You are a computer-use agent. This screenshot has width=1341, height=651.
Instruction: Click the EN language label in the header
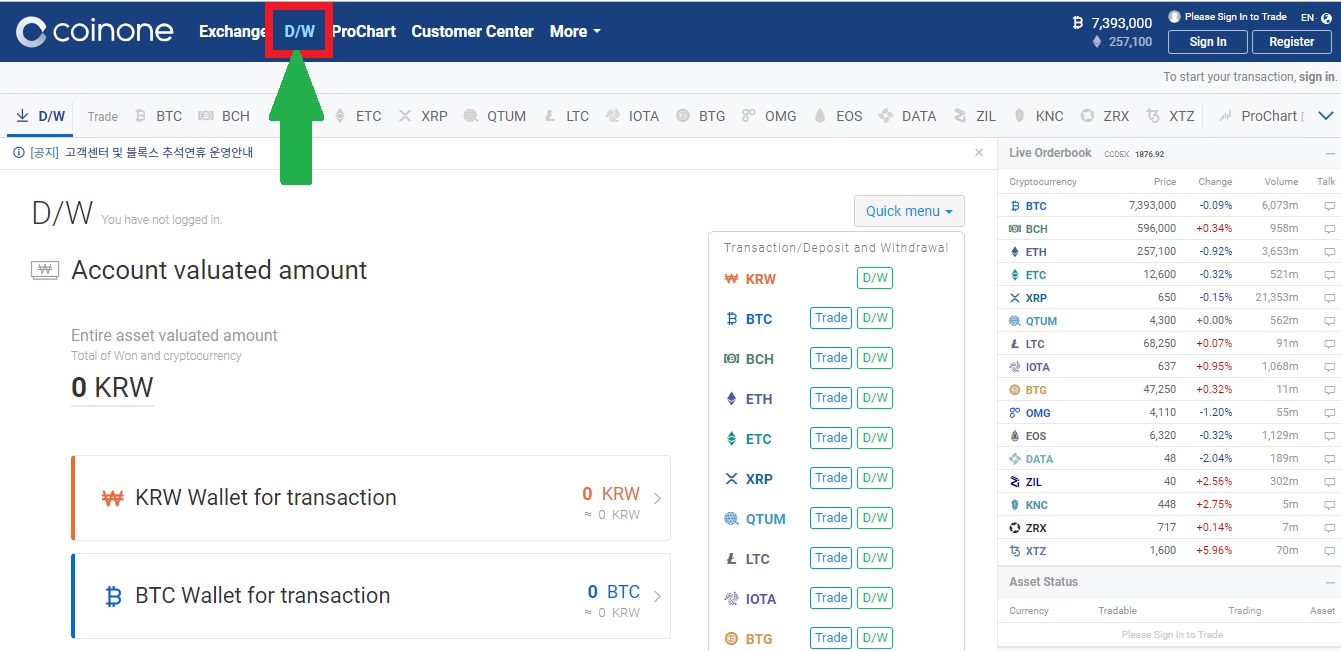[1307, 17]
